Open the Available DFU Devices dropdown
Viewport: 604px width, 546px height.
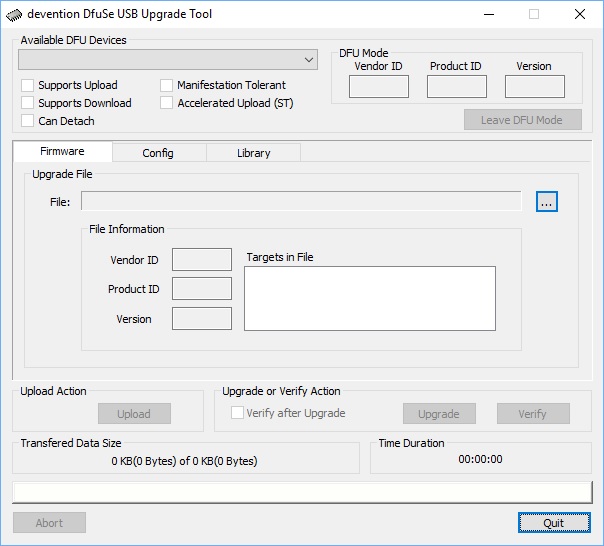click(x=168, y=60)
